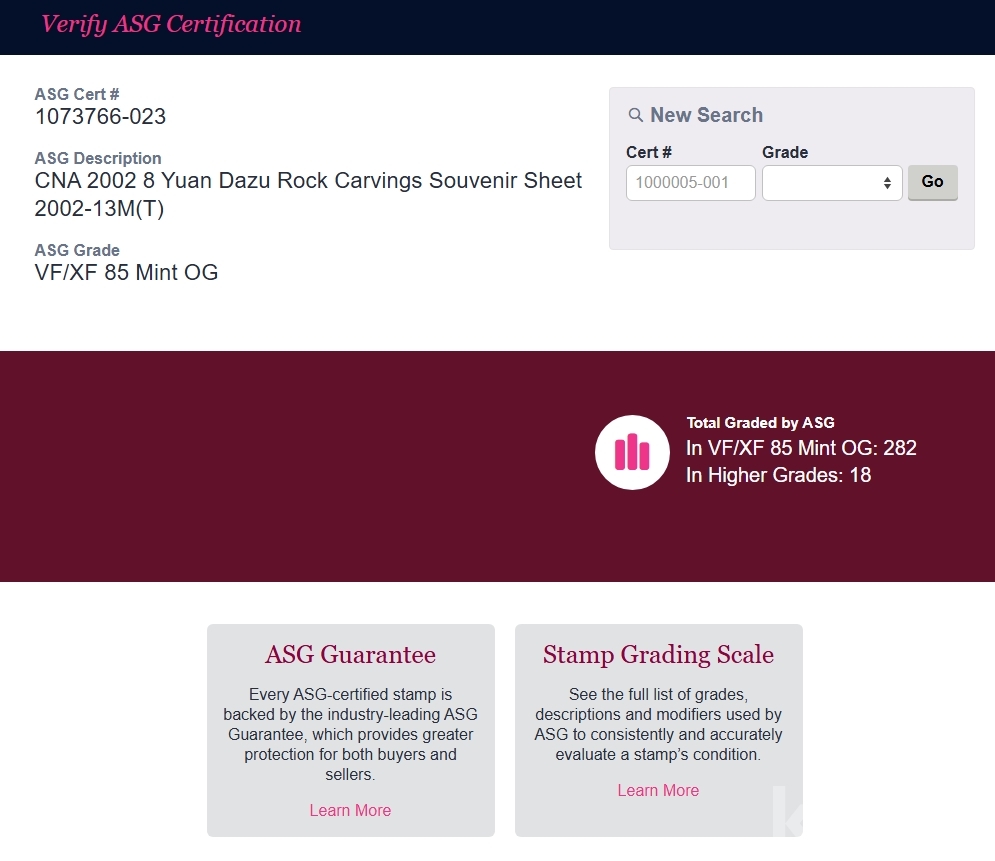Screen dimensions: 995x861
Task: Select cert number 1073766-023 text
Action: pyautogui.click(x=100, y=117)
